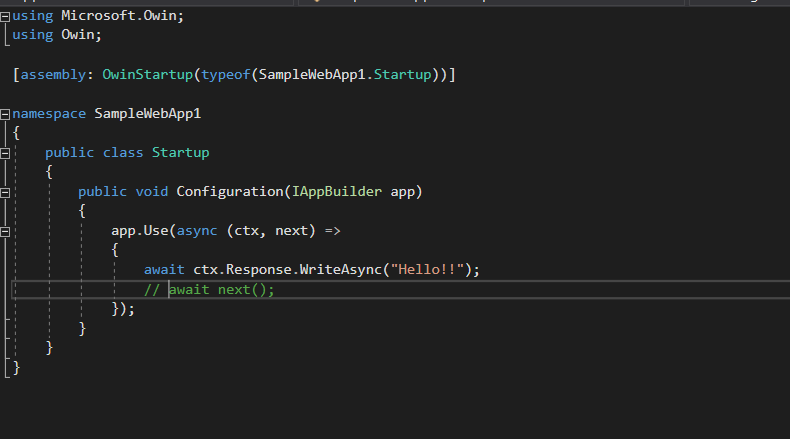Click the Startup class name in its declaration

pyautogui.click(x=181, y=153)
